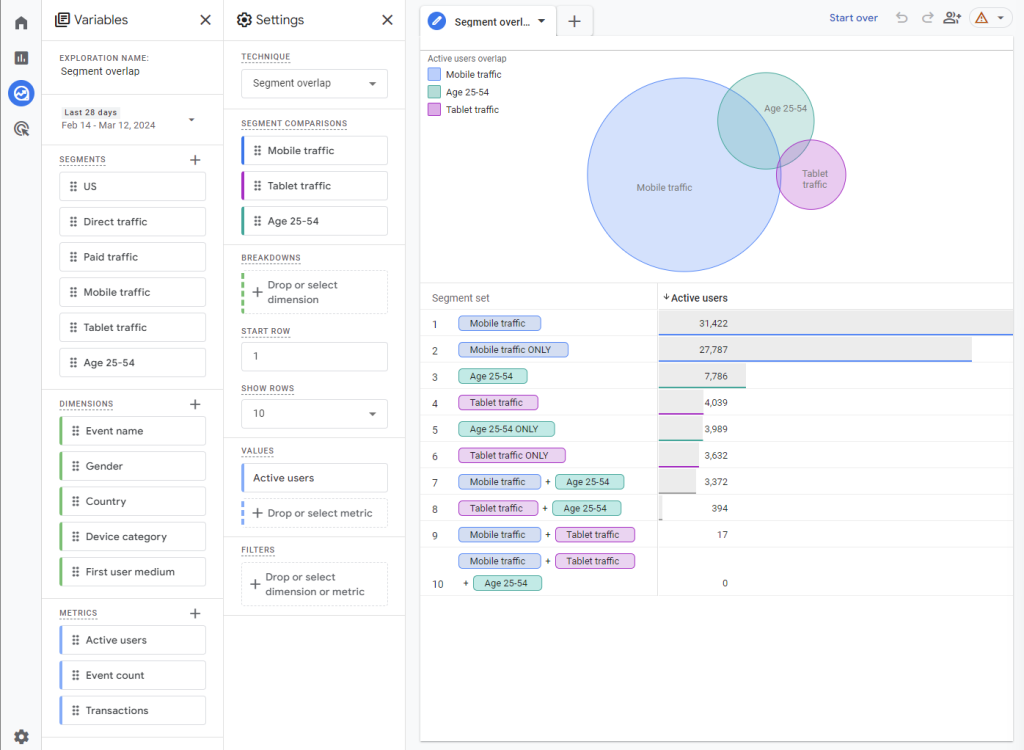Image resolution: width=1024 pixels, height=750 pixels.
Task: Select the US segment in Variables
Action: [x=133, y=187]
